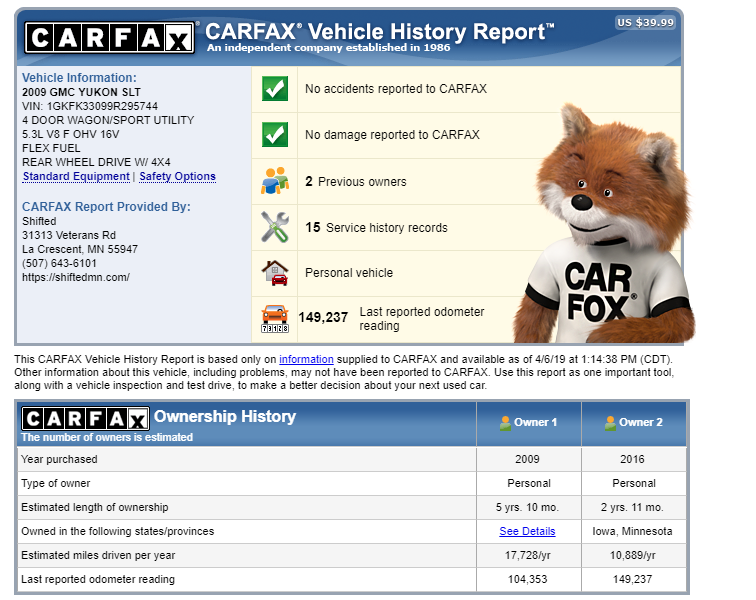Click the '4 DOOR WAGON/SPORT UTILITY' line

click(x=108, y=120)
